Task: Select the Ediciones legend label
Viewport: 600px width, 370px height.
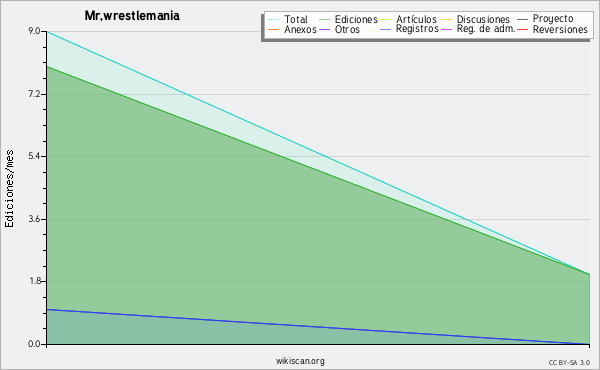Action: tap(356, 19)
